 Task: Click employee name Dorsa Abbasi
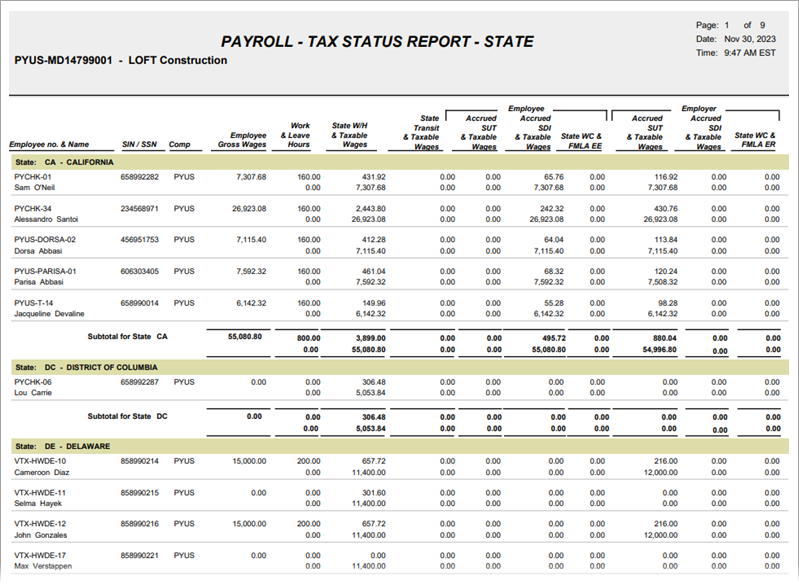click(38, 251)
